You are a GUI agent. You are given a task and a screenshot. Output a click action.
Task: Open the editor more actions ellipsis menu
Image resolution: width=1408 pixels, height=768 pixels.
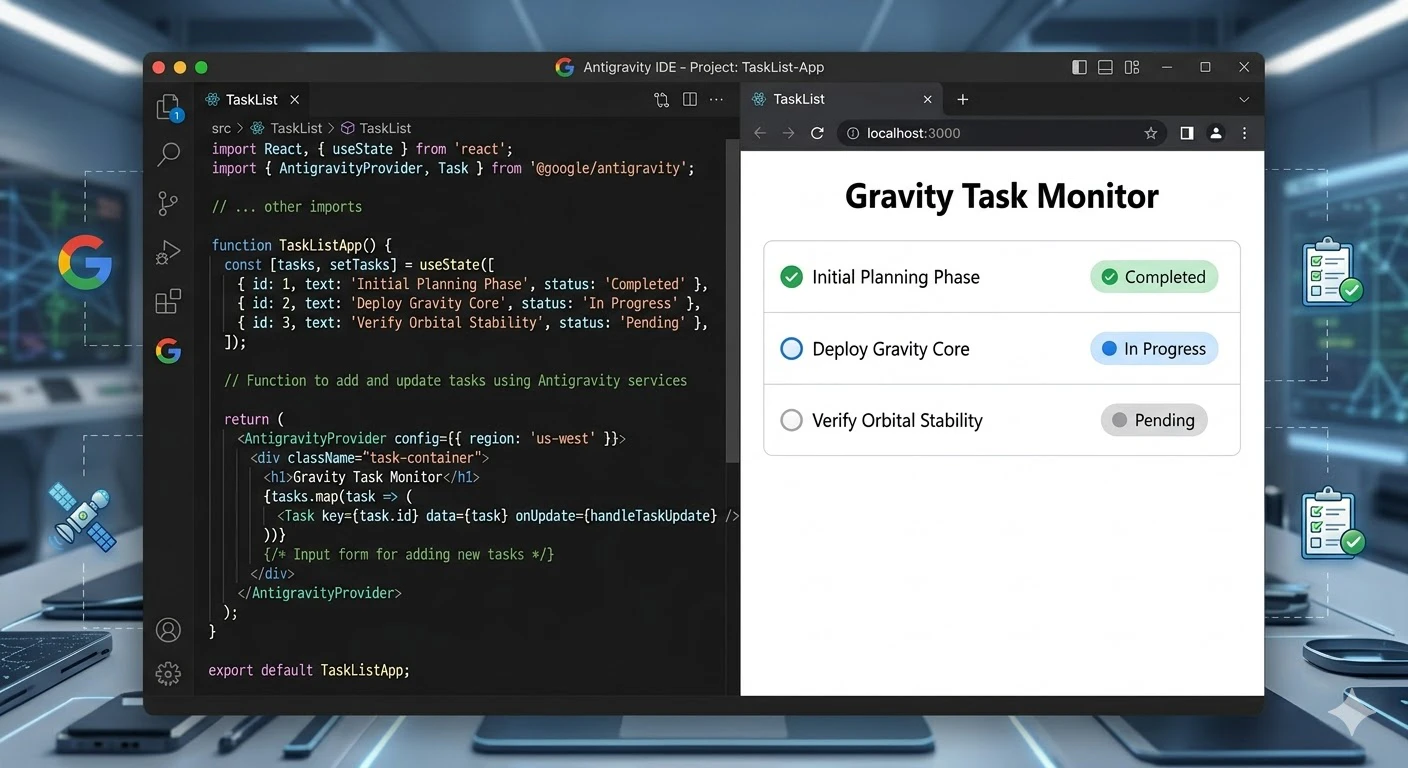pyautogui.click(x=716, y=100)
